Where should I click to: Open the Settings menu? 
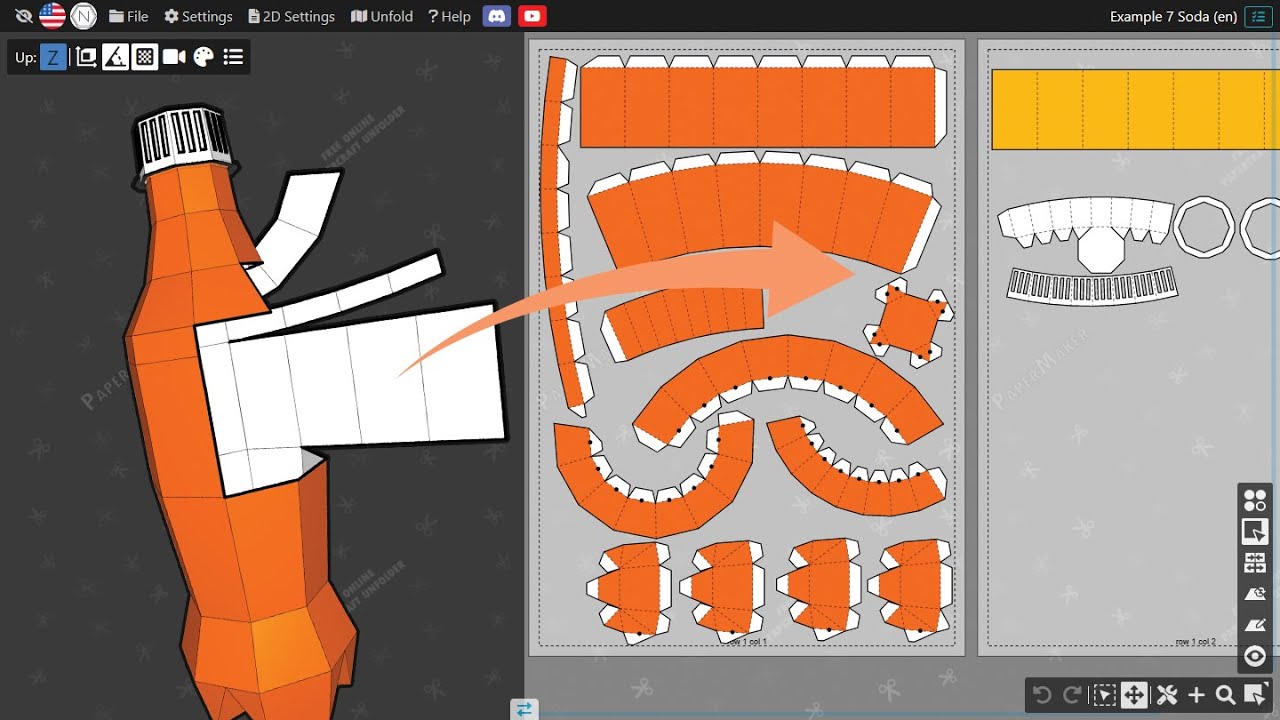(x=198, y=16)
